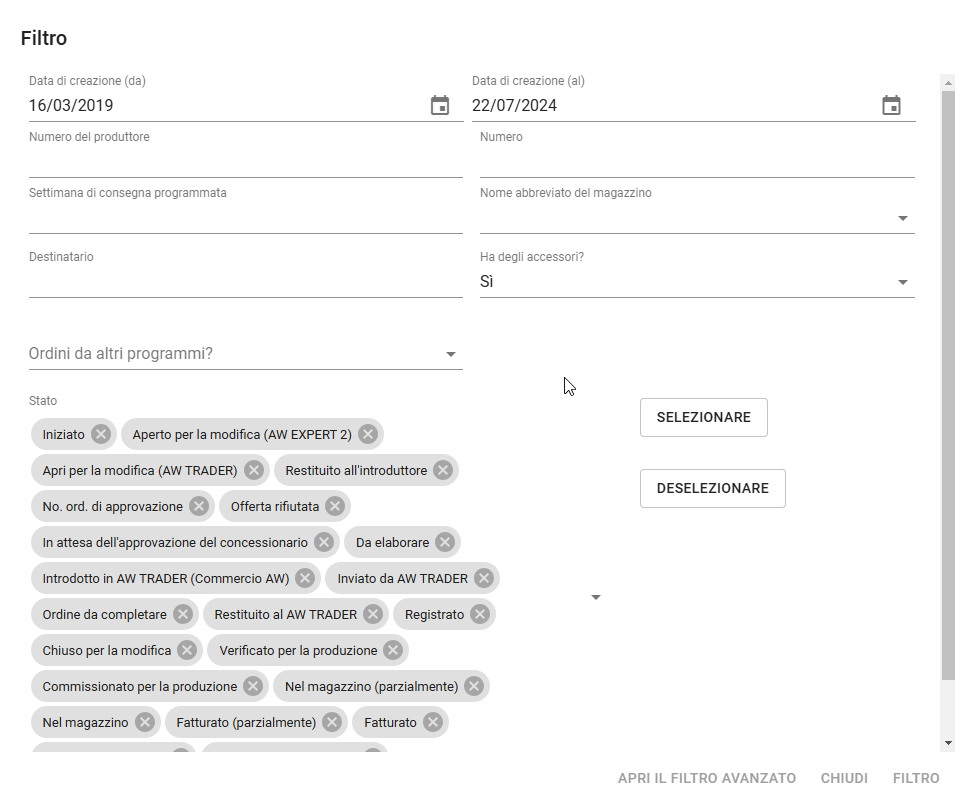
Task: Remove the Nel magazzino status chip
Action: [x=145, y=722]
